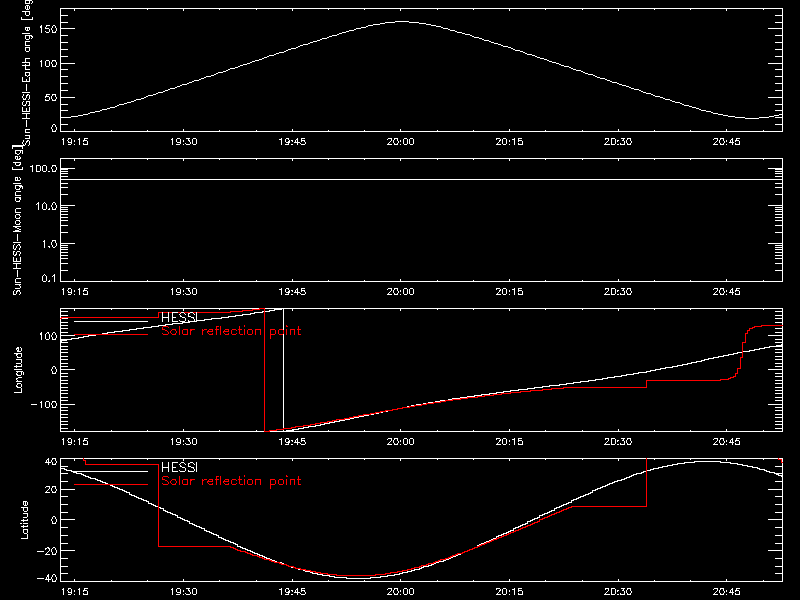This screenshot has height=600, width=800.
Task: Click the flat white line in Moon angle plot
Action: pyautogui.click(x=421, y=180)
